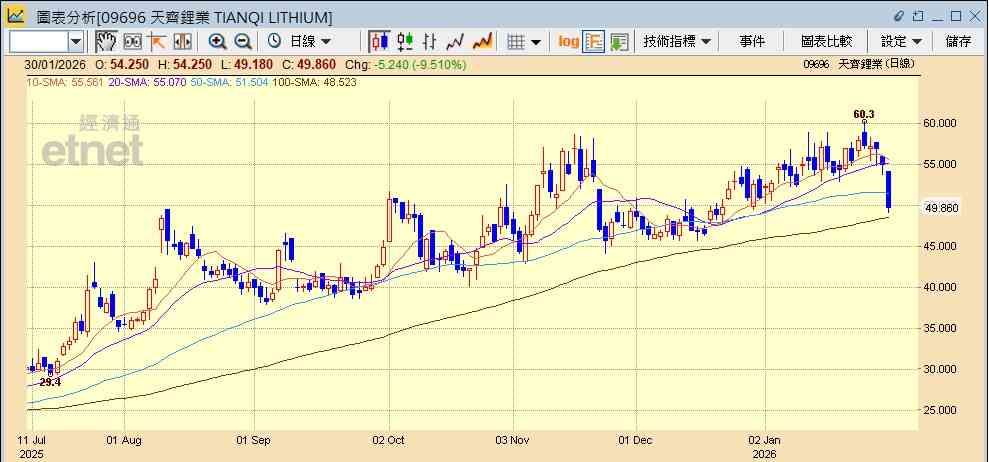Image resolution: width=989 pixels, height=462 pixels.
Task: Click the 60.3 high price marker
Action: tap(864, 114)
